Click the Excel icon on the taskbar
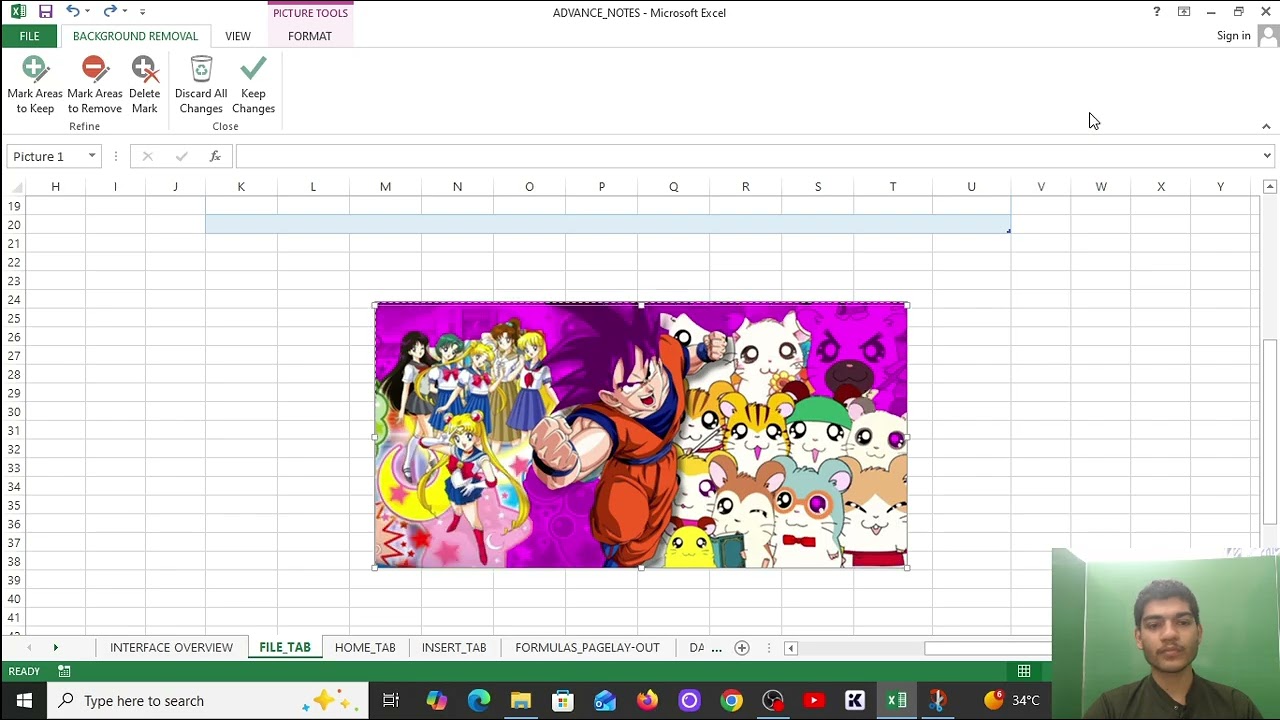The image size is (1280, 720). tap(897, 700)
